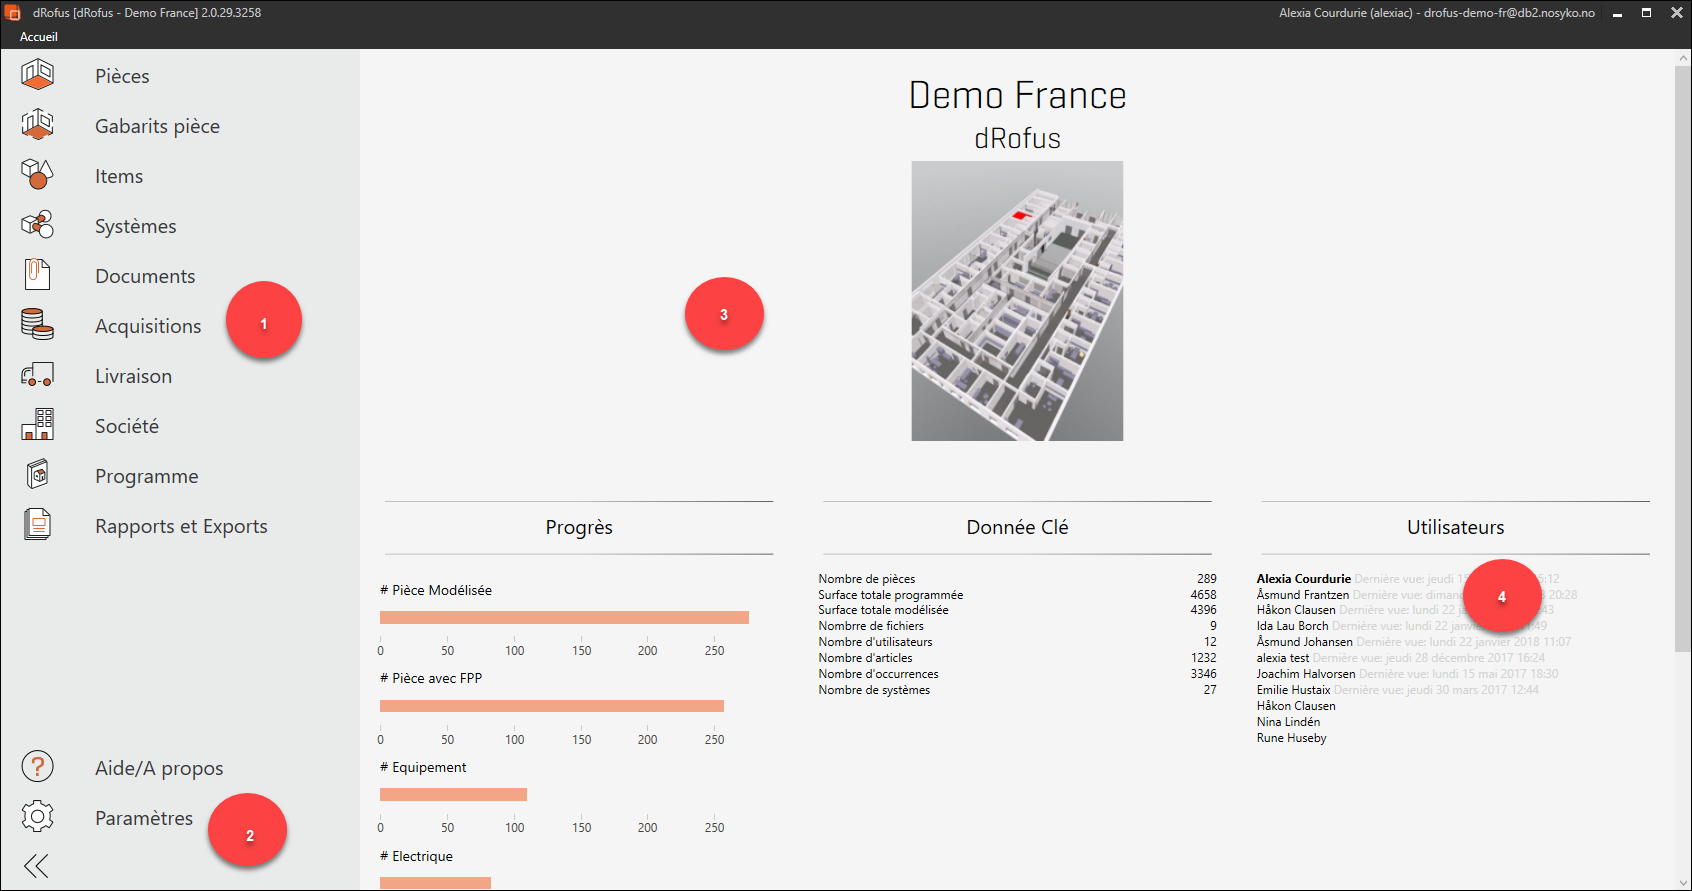Open Acquisitions module
This screenshot has width=1692, height=891.
pos(148,326)
